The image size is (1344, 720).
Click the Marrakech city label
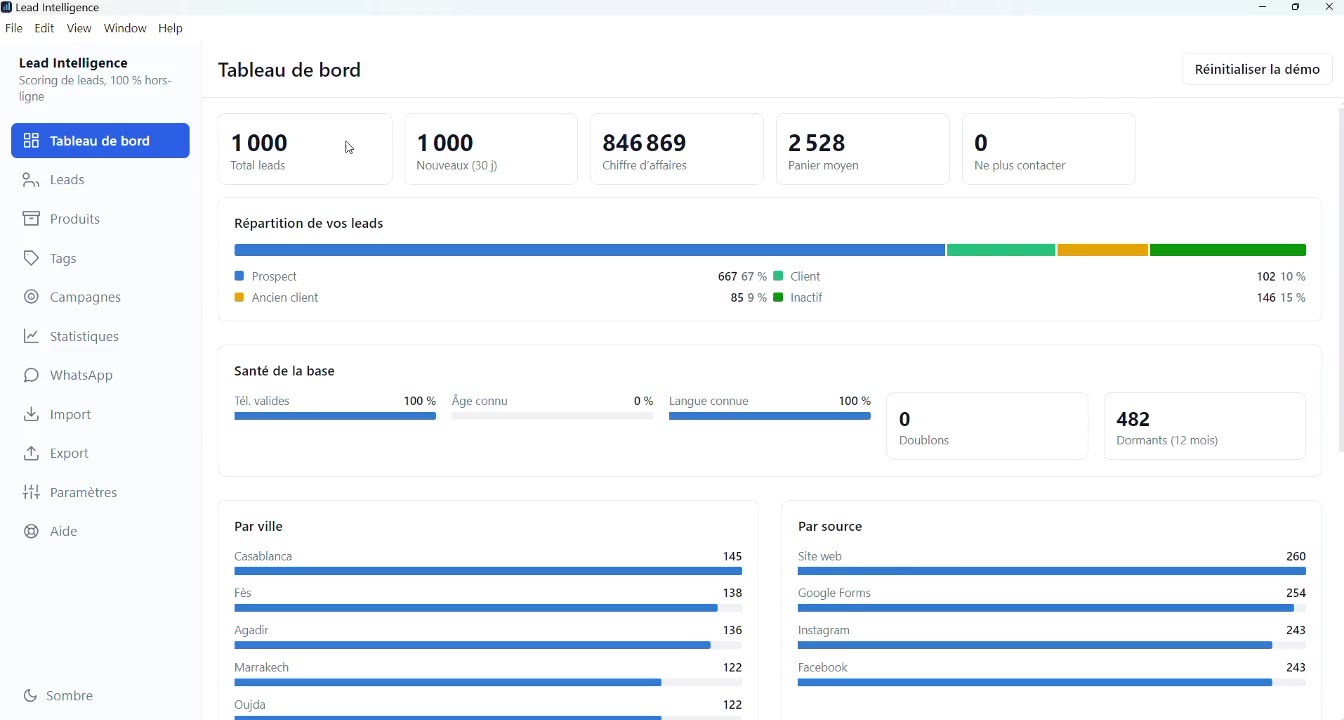tap(261, 667)
